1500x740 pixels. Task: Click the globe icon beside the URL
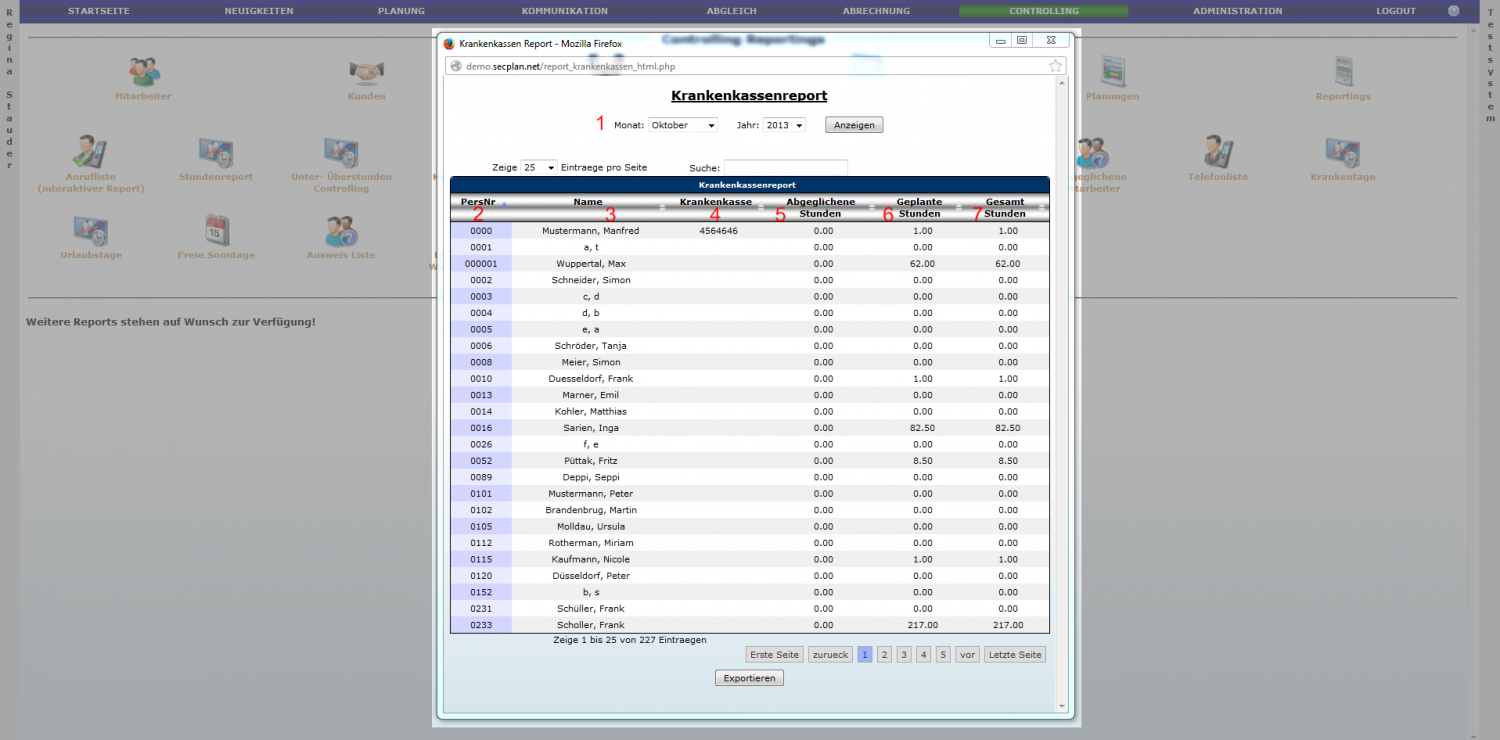tap(456, 66)
